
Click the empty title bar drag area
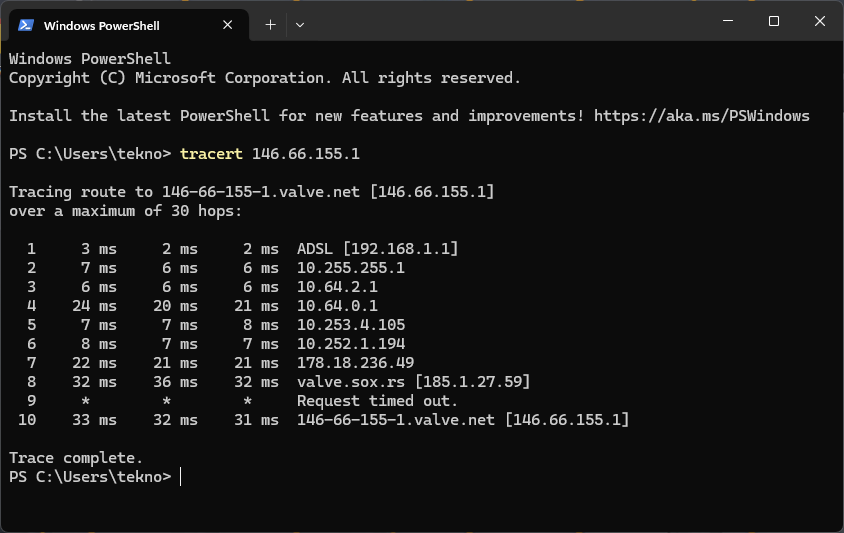[x=506, y=22]
